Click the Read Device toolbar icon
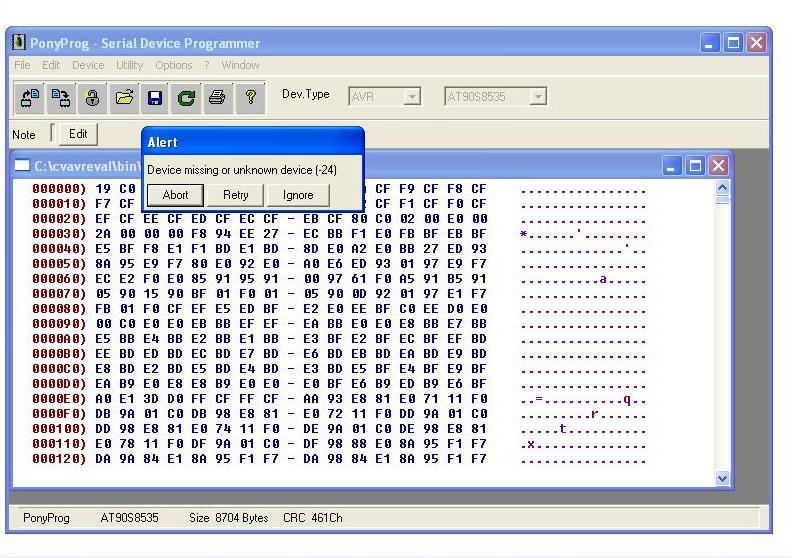The width and height of the screenshot is (792, 558). [30, 97]
